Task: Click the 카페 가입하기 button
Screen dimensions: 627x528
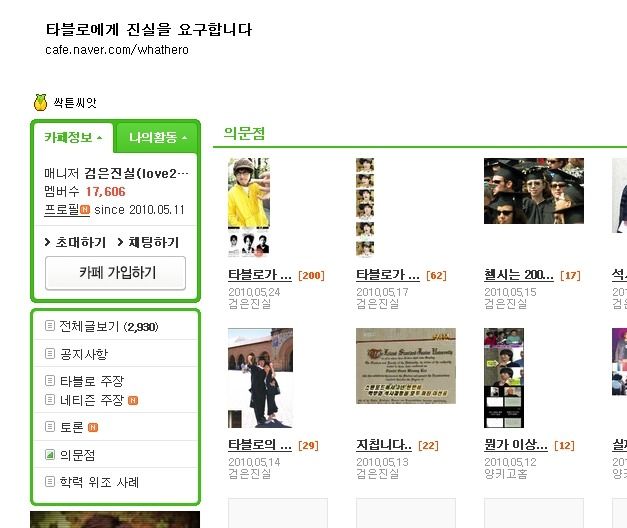Action: 116,273
